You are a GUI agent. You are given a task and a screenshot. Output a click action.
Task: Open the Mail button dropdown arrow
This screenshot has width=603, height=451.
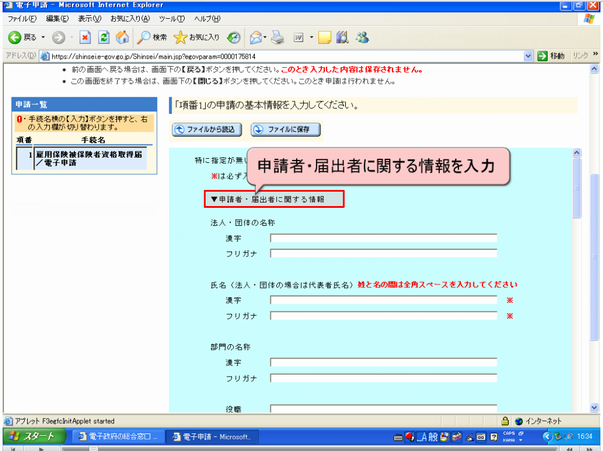pos(265,37)
